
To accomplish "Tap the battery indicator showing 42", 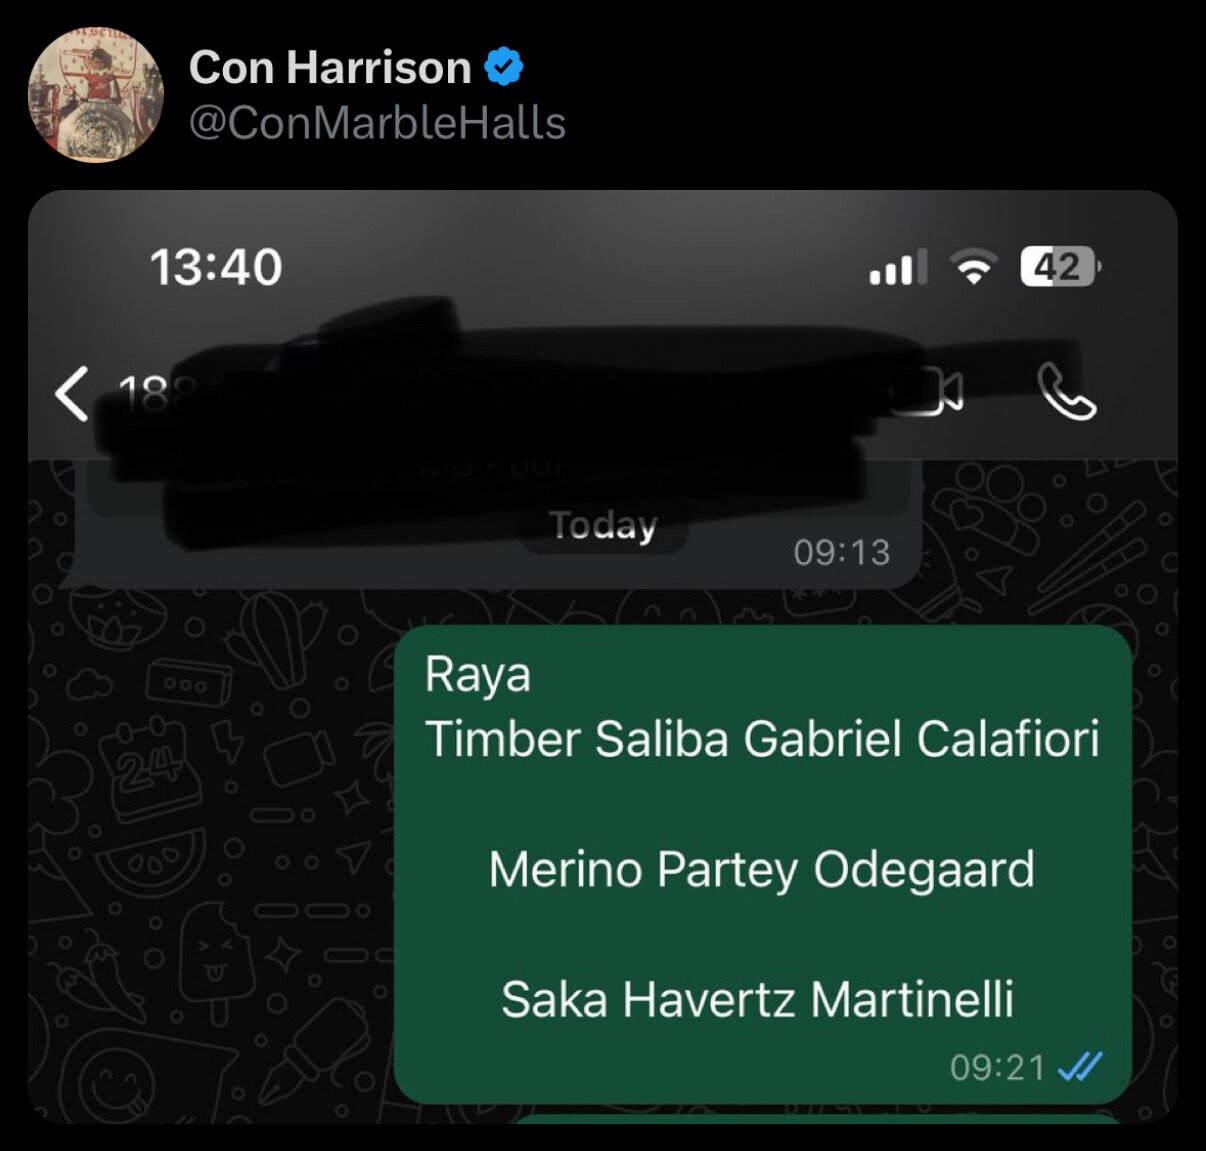I will coord(1060,267).
